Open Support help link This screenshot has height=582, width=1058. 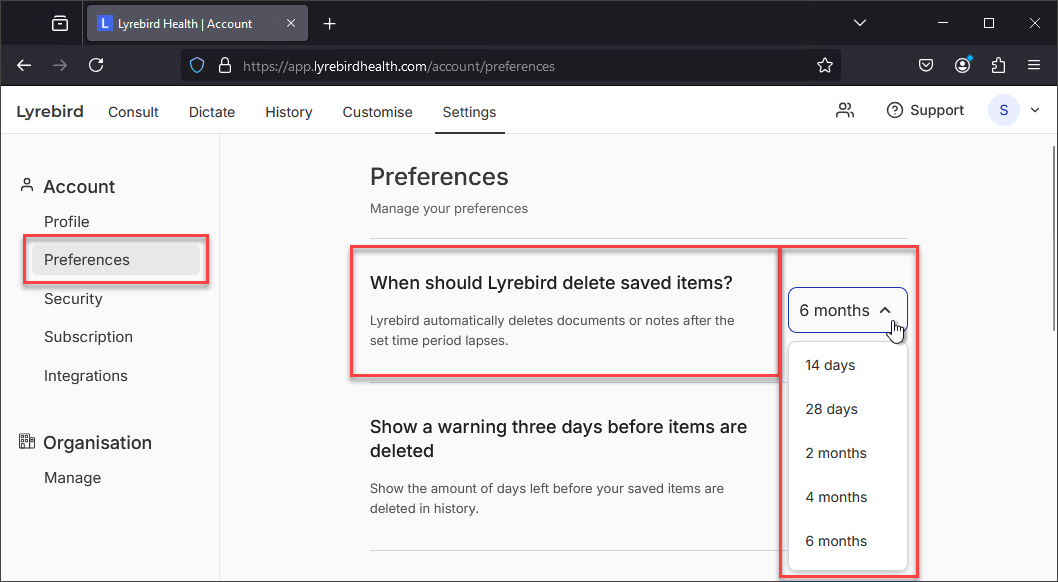pyautogui.click(x=925, y=111)
